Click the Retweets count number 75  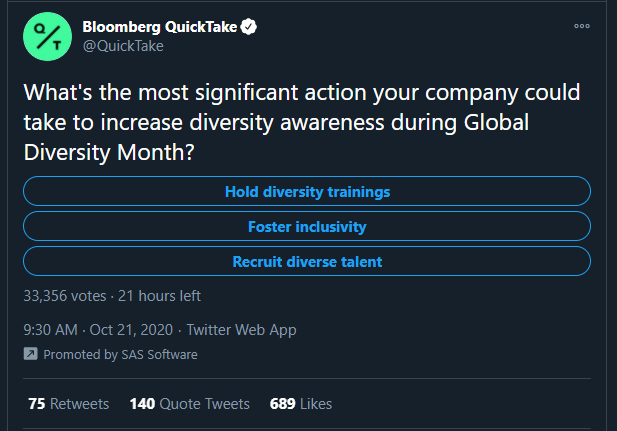[x=37, y=404]
